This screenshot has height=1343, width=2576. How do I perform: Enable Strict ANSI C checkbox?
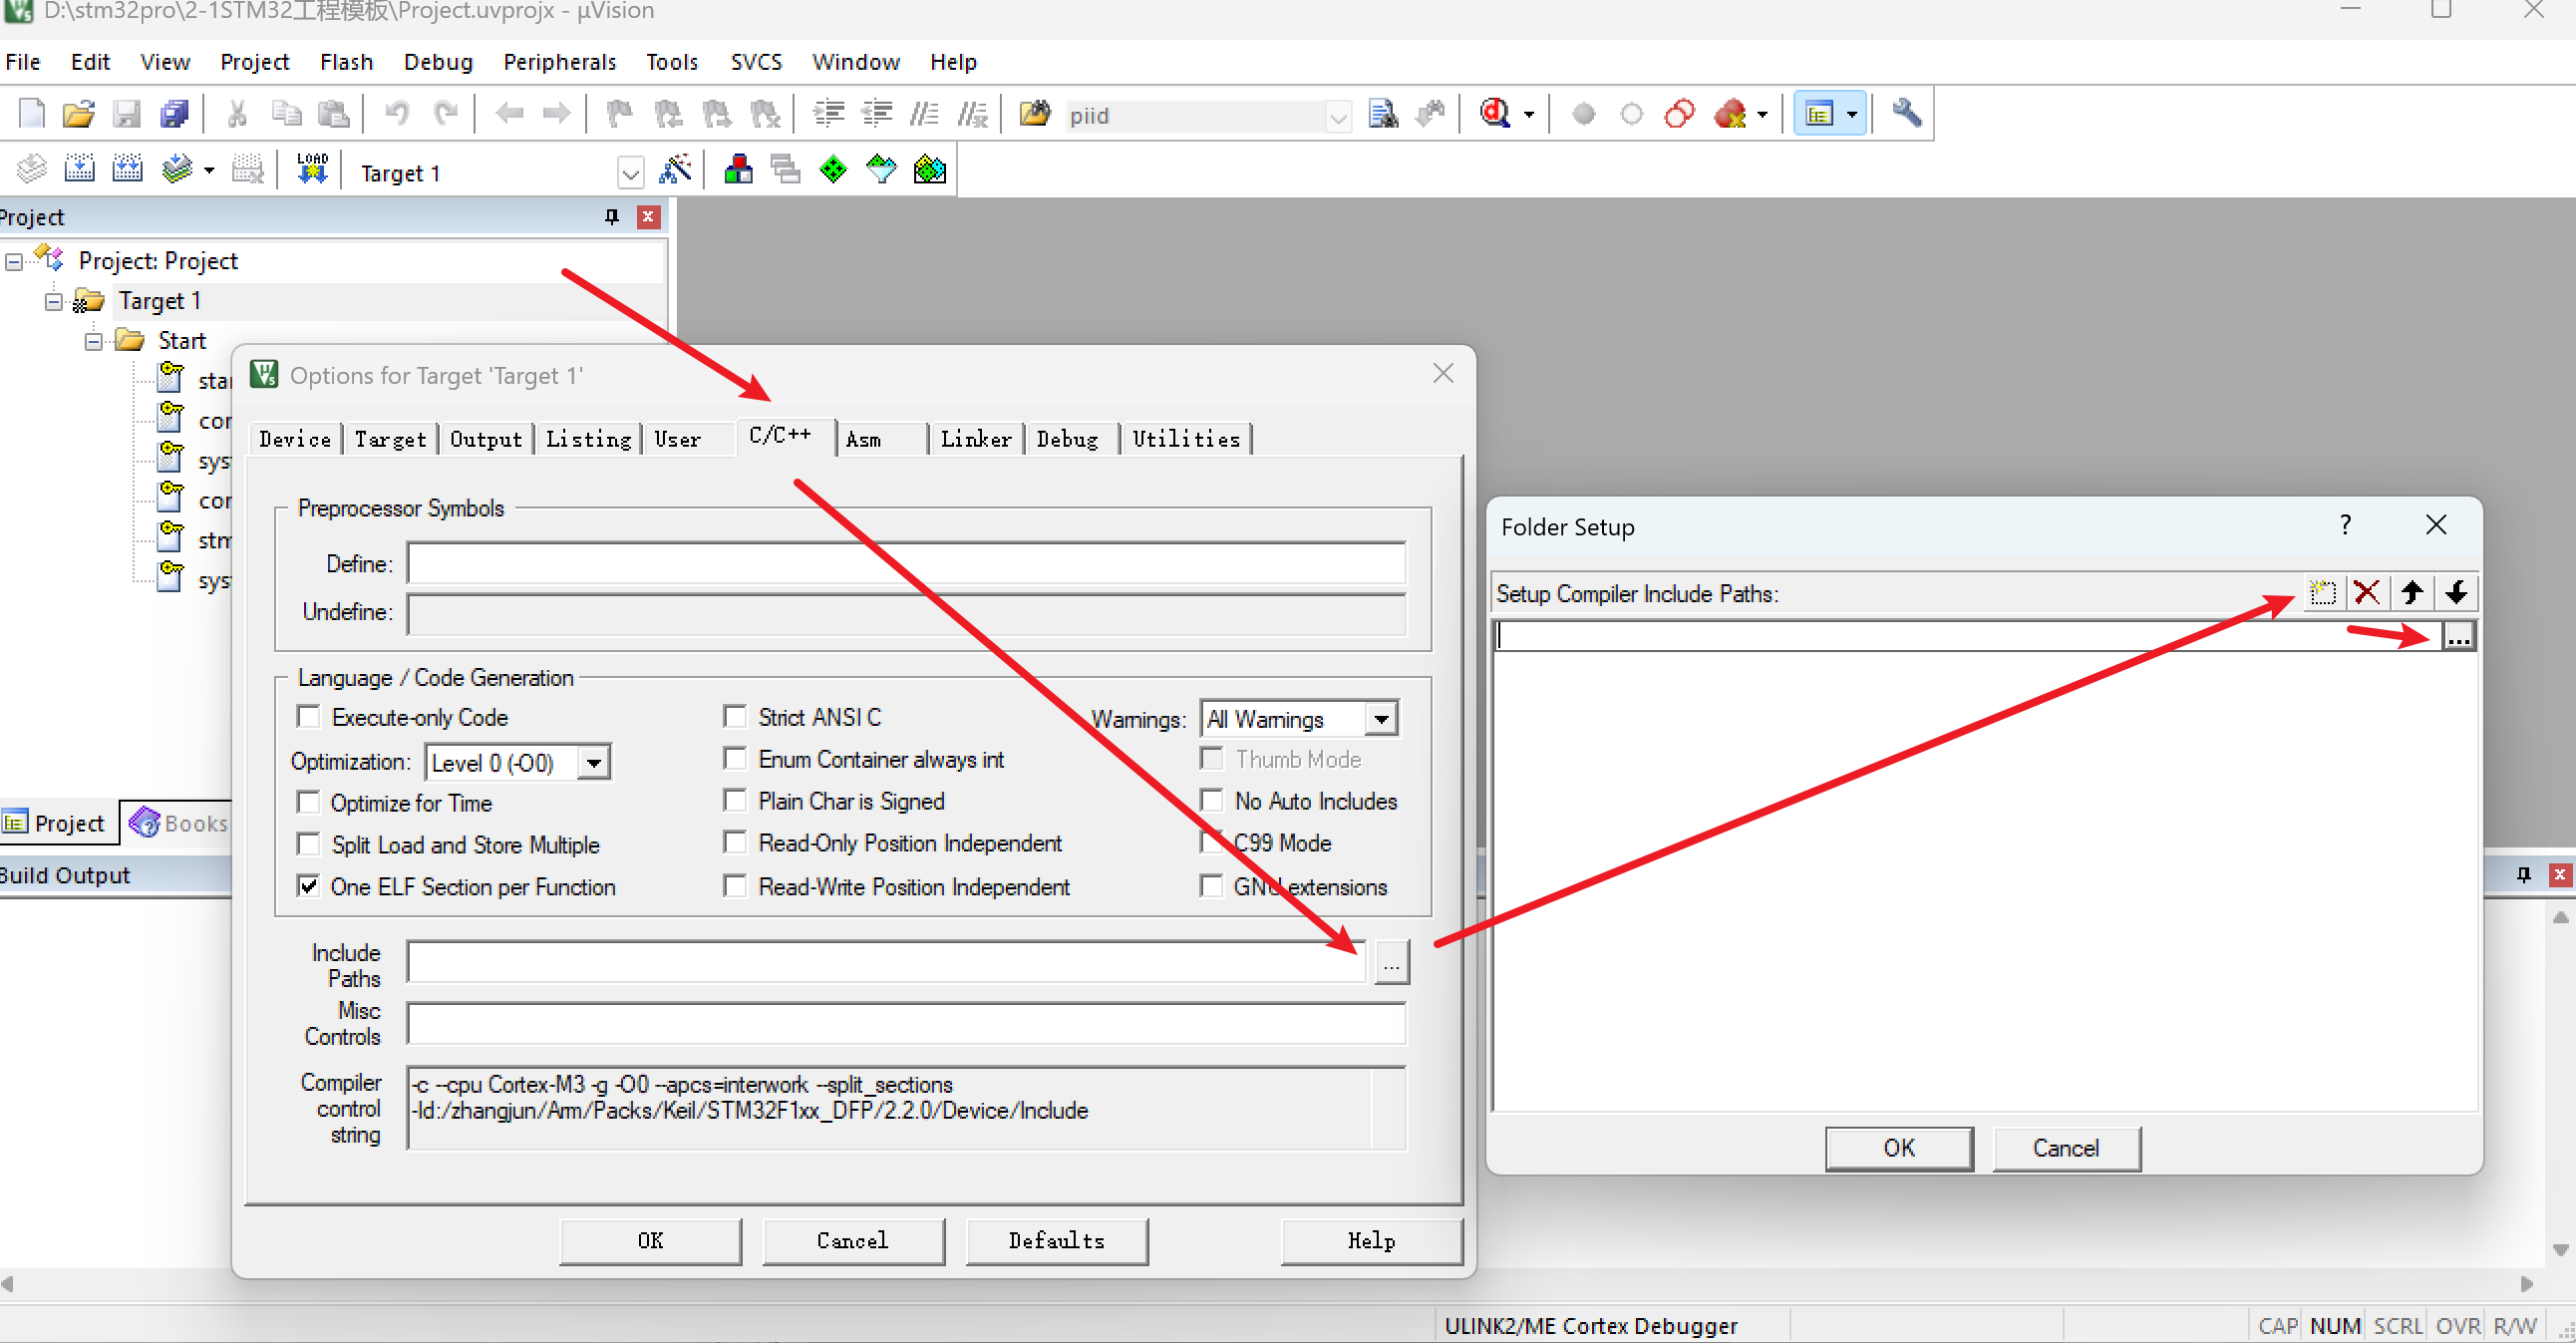pos(735,717)
